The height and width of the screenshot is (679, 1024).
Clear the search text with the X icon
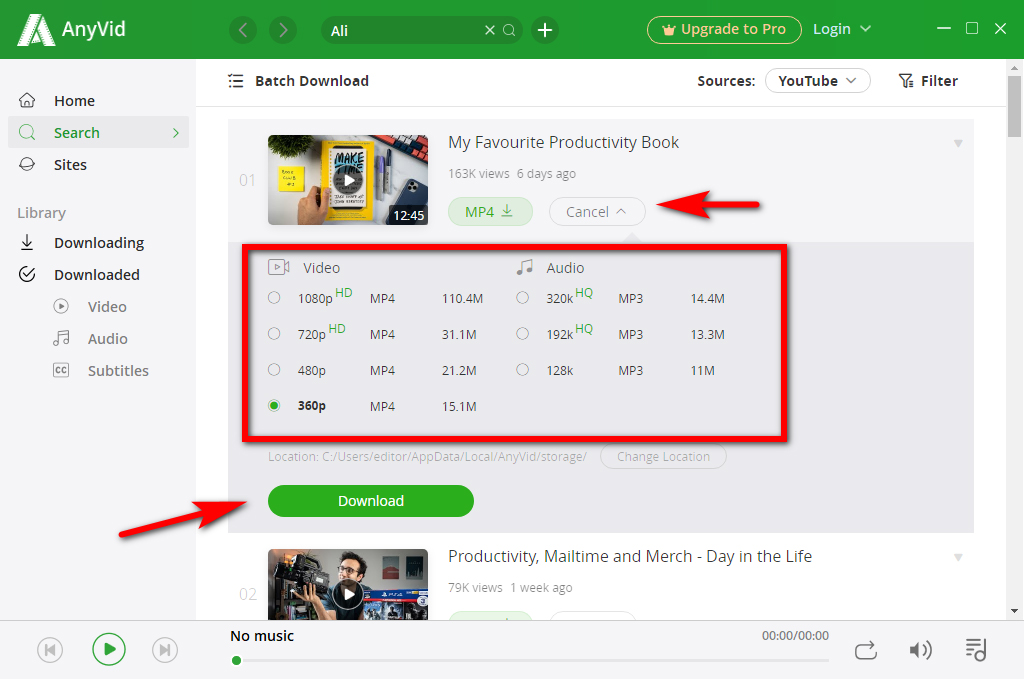tap(489, 30)
